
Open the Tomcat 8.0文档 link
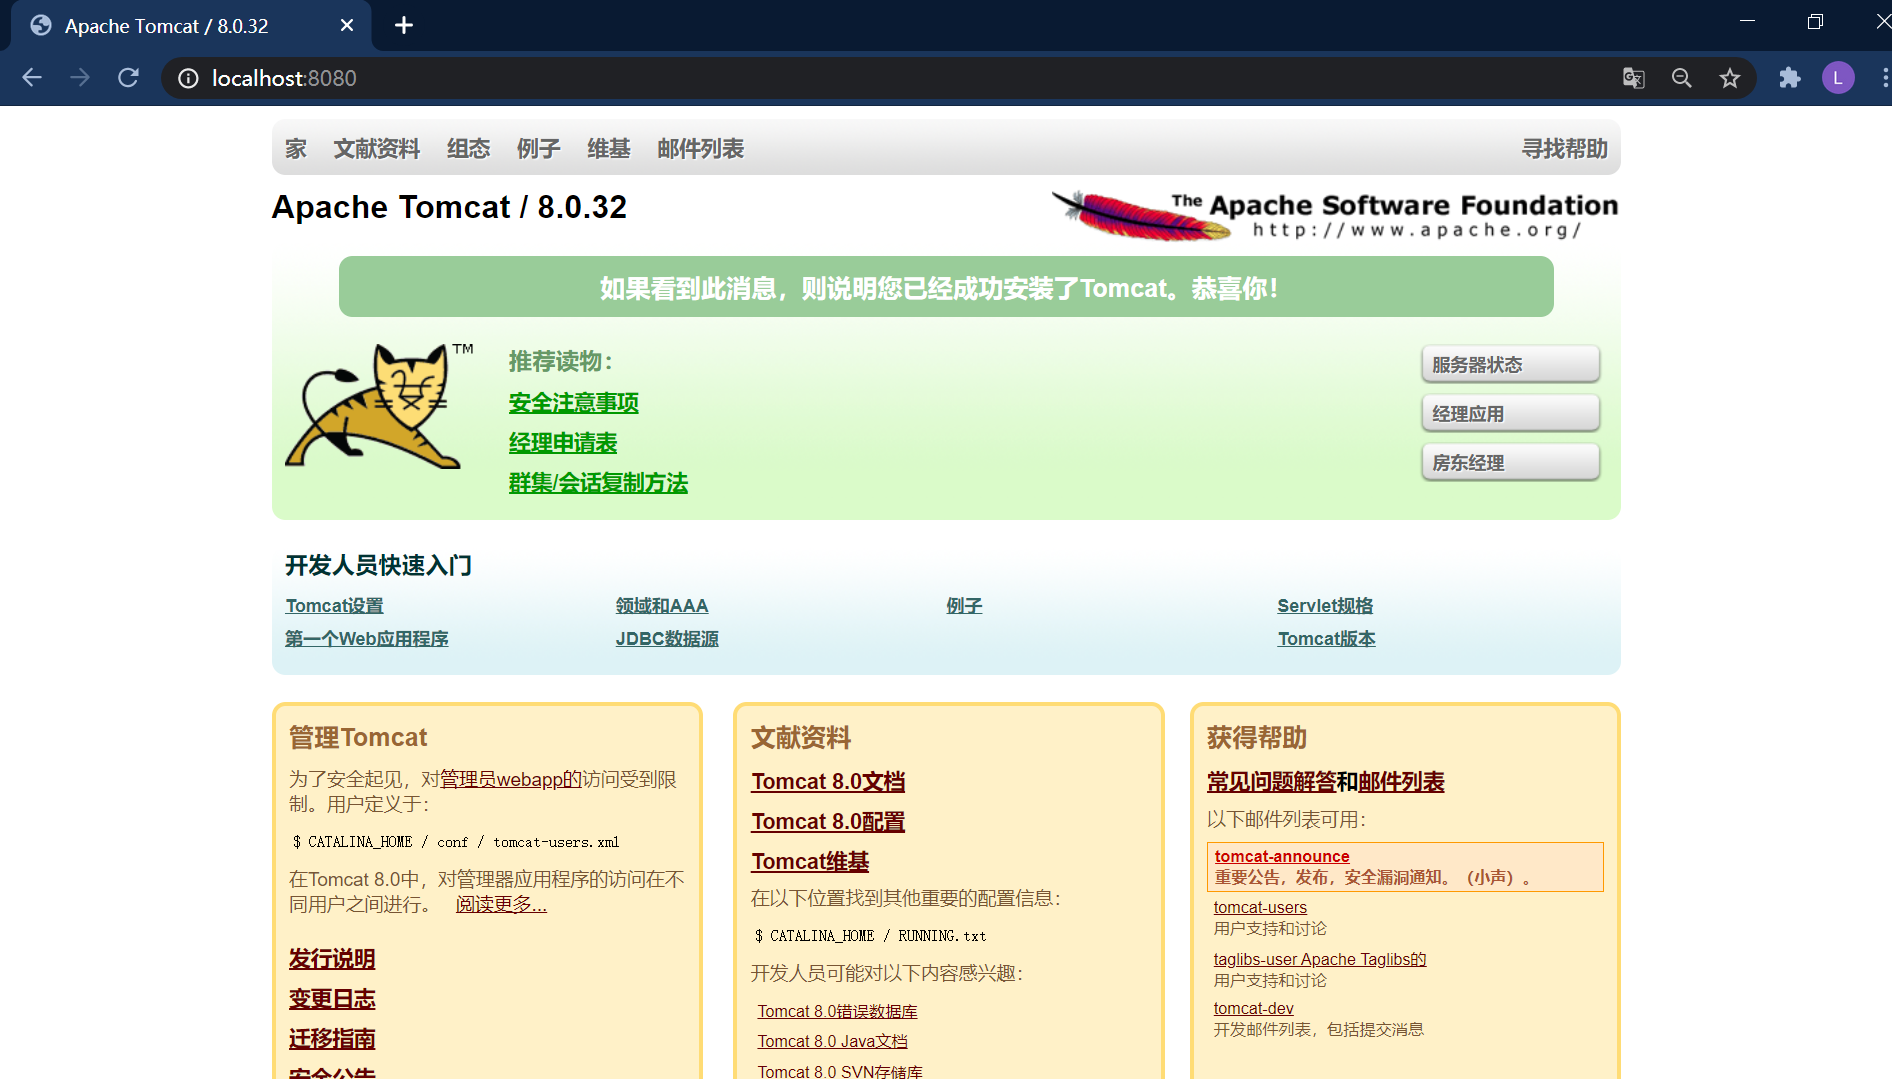[827, 781]
